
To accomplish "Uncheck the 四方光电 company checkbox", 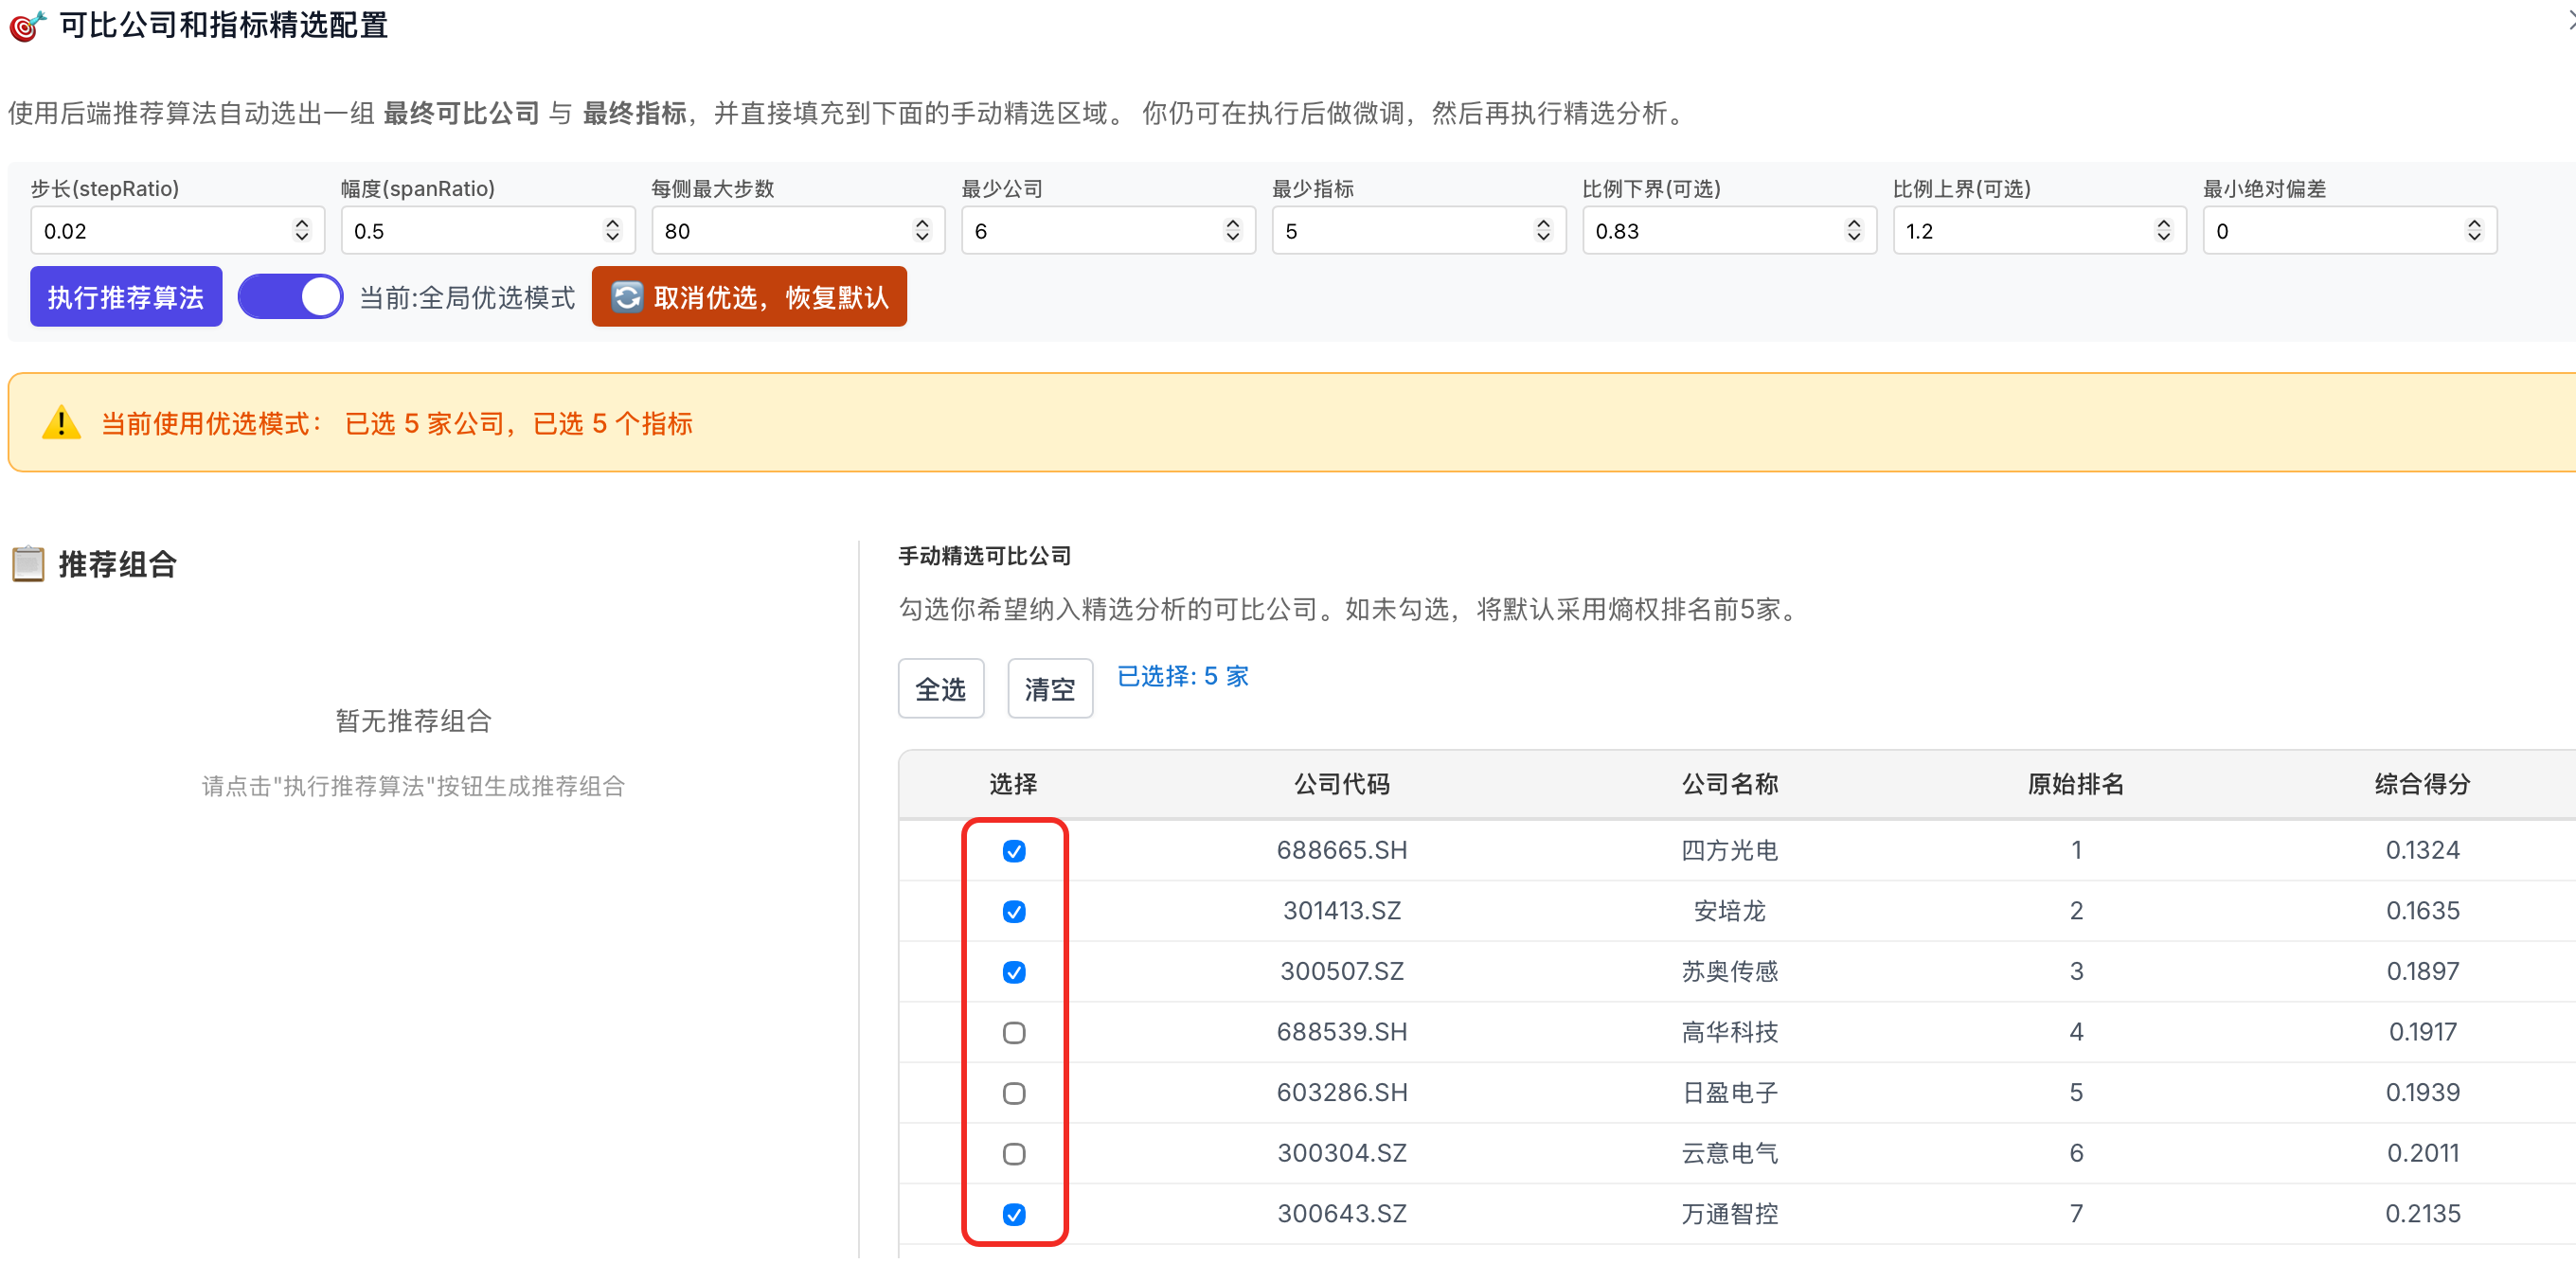I will click(1014, 851).
